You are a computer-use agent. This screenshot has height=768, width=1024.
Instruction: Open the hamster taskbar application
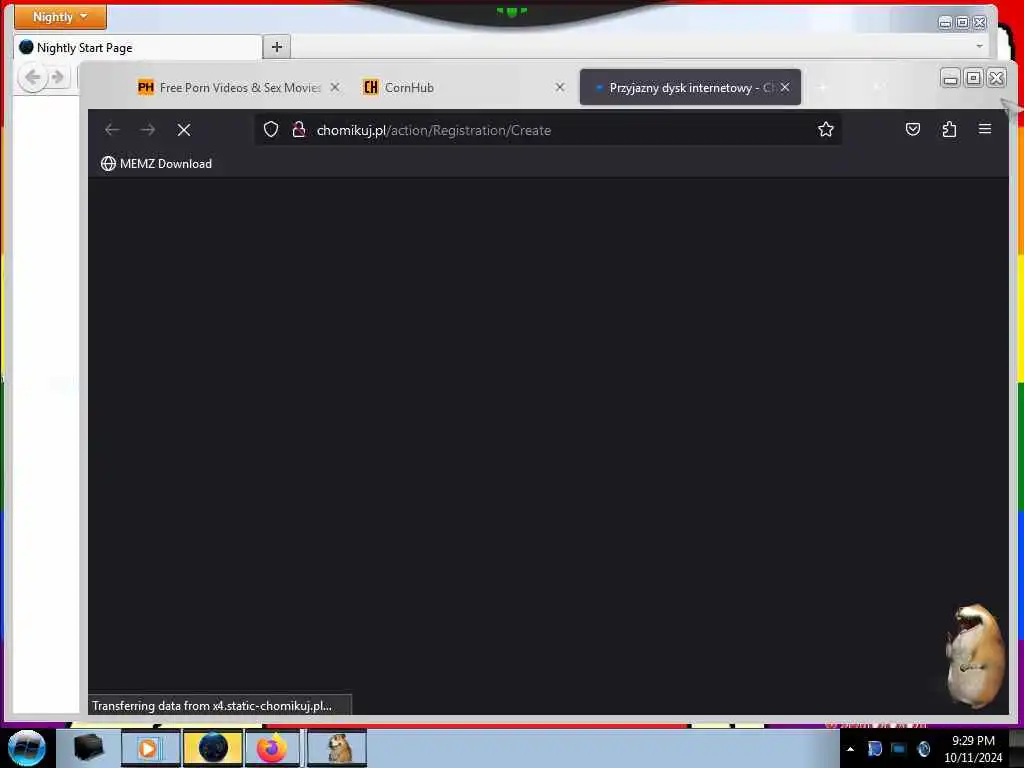click(x=337, y=748)
